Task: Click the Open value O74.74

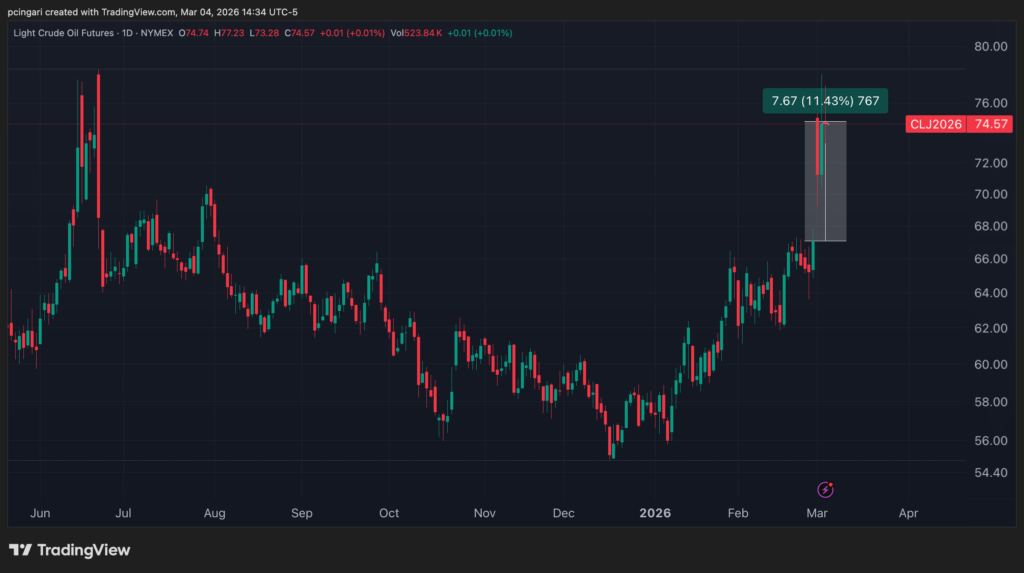Action: click(193, 33)
